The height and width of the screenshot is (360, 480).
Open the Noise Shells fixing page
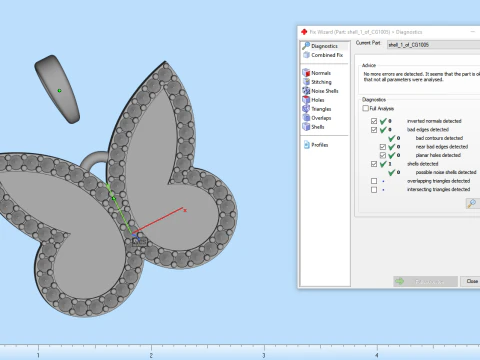pyautogui.click(x=320, y=91)
